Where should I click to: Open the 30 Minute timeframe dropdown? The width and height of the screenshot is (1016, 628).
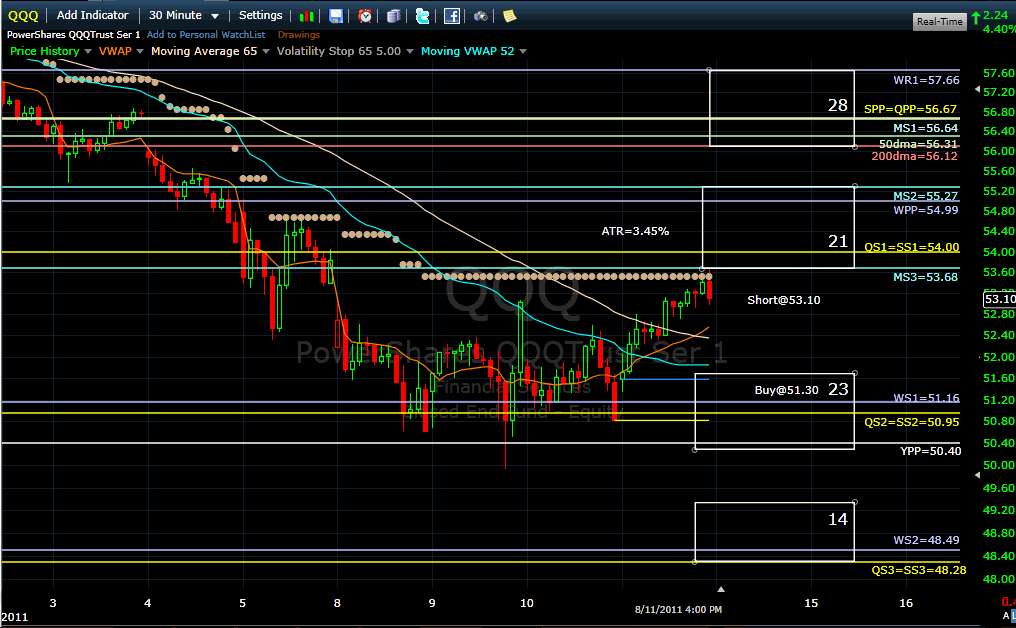click(x=183, y=15)
